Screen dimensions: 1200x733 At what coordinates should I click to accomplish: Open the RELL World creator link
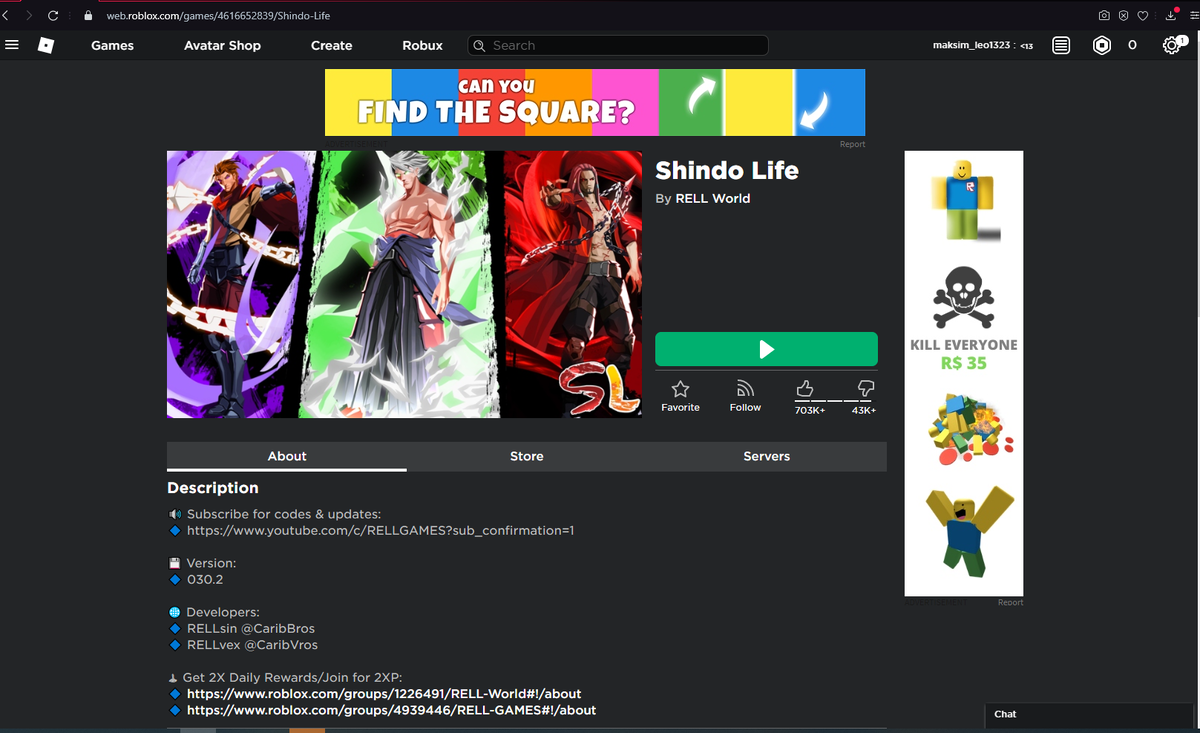pyautogui.click(x=713, y=198)
